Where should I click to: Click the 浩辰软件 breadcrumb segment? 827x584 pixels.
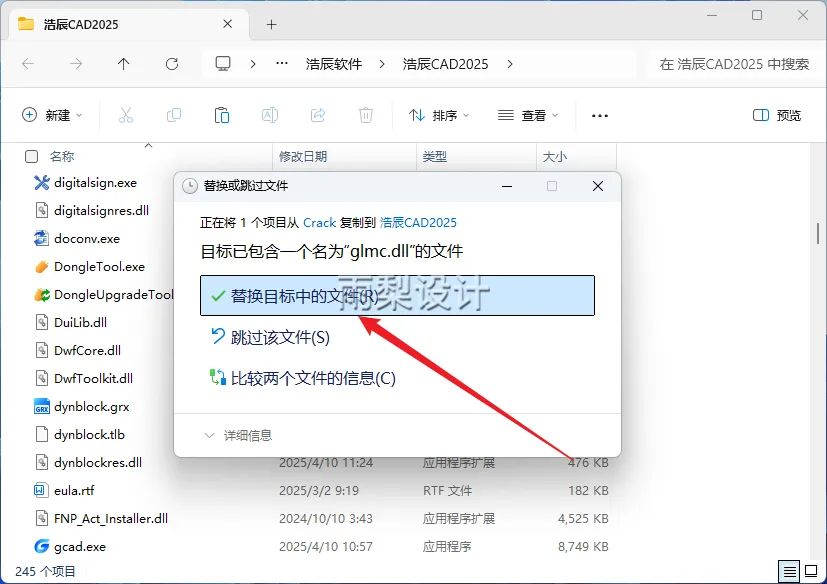pyautogui.click(x=334, y=64)
